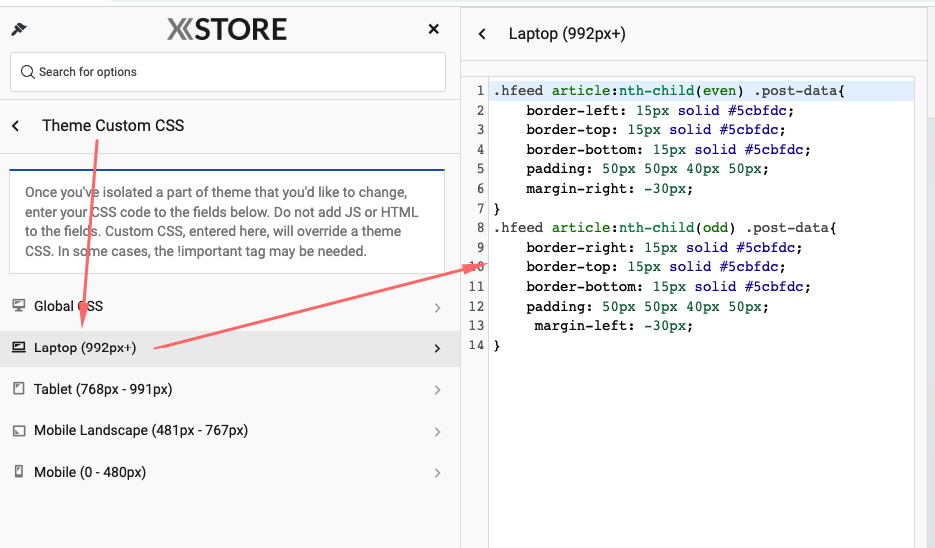Focus the Search for options field
Image resolution: width=935 pixels, height=548 pixels.
coord(228,72)
